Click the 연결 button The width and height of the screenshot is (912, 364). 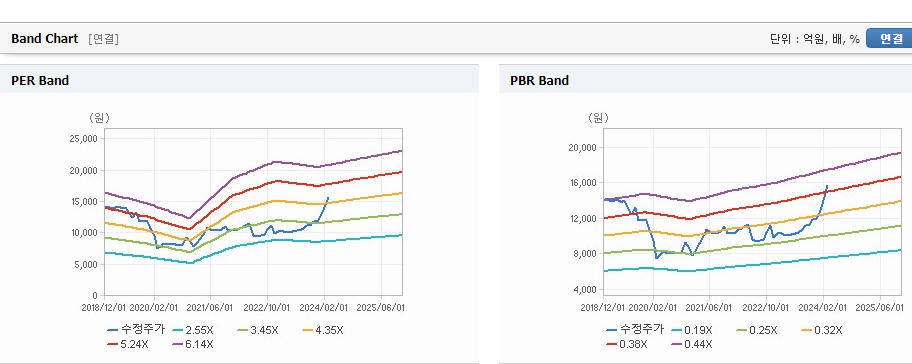(889, 39)
